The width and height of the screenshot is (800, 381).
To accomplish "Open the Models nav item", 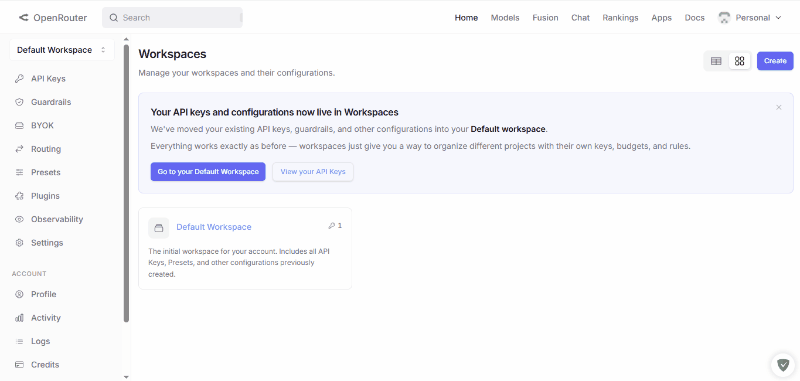I will (x=505, y=18).
